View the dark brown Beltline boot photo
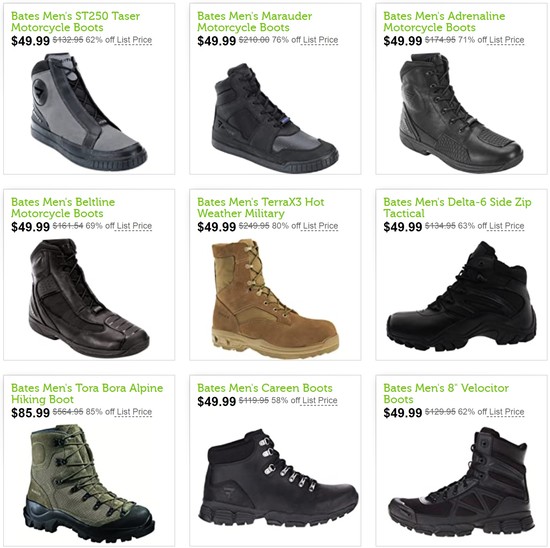 (x=89, y=298)
